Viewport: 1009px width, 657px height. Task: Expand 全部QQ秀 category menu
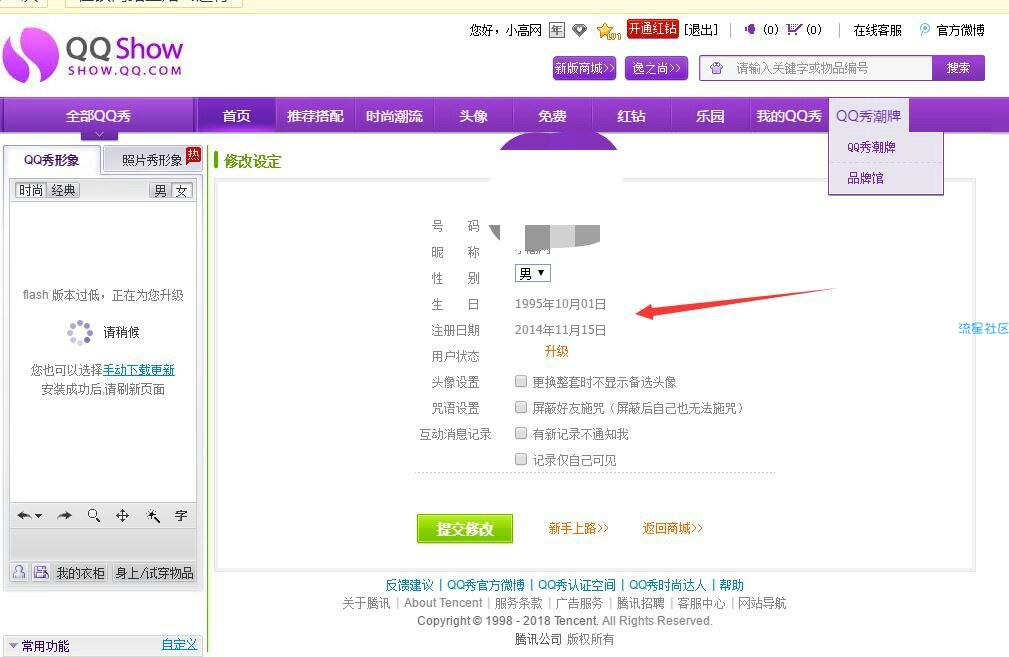tap(98, 116)
